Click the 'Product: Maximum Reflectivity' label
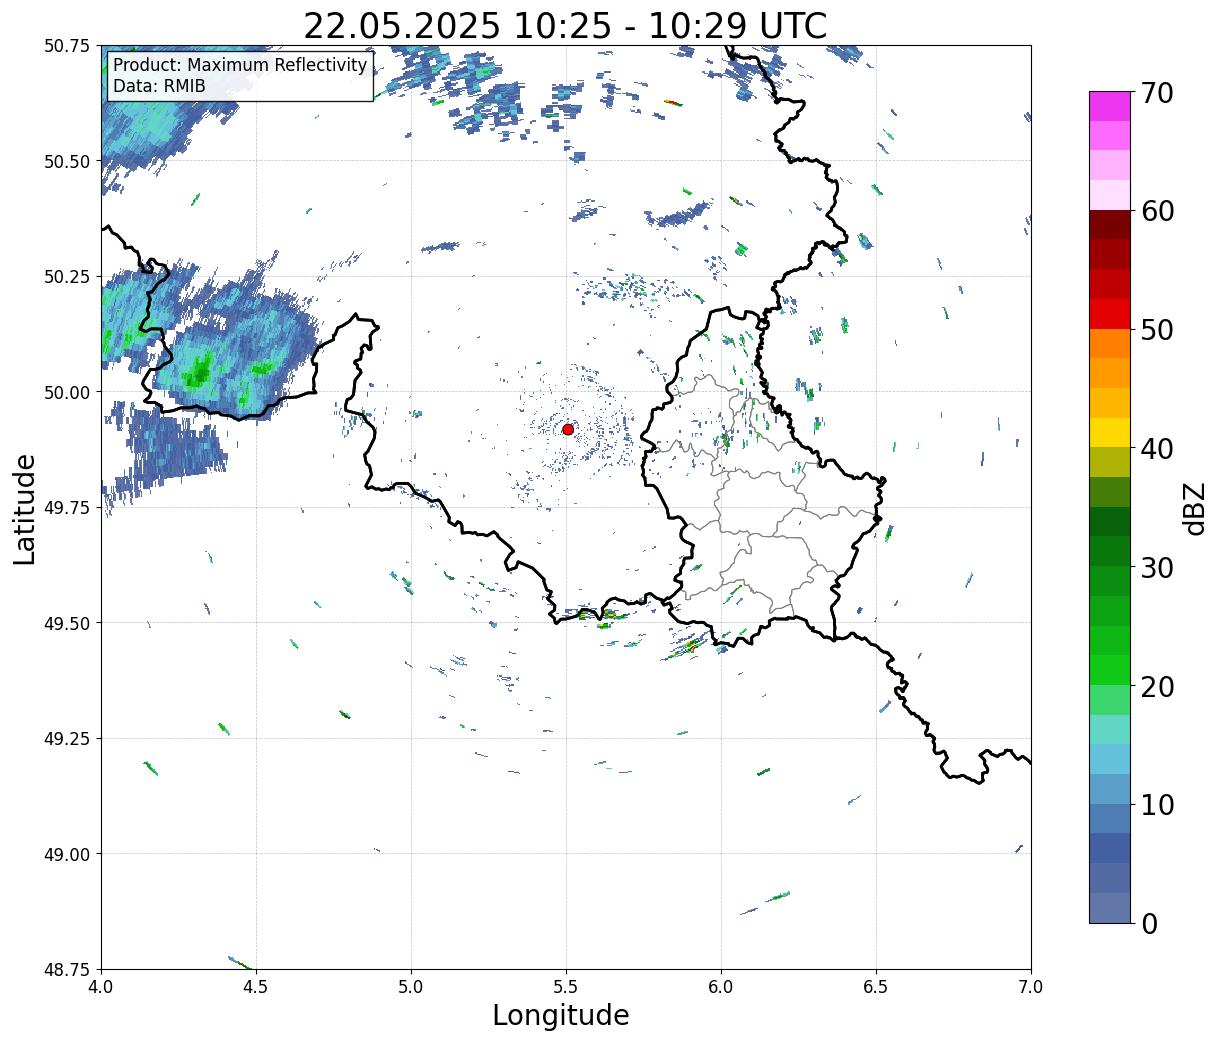Image resolution: width=1219 pixels, height=1040 pixels. 240,65
